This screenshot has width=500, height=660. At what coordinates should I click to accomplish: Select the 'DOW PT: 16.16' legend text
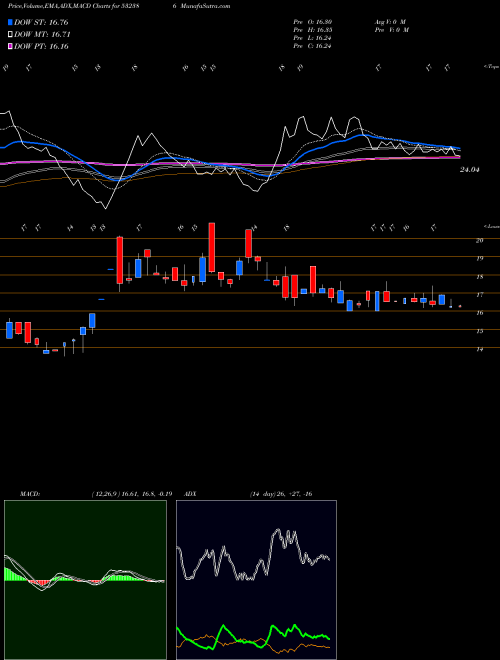click(41, 47)
